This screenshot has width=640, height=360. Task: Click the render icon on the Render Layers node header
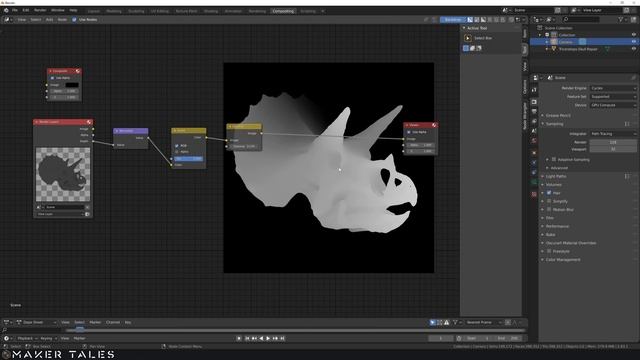pyautogui.click(x=89, y=122)
